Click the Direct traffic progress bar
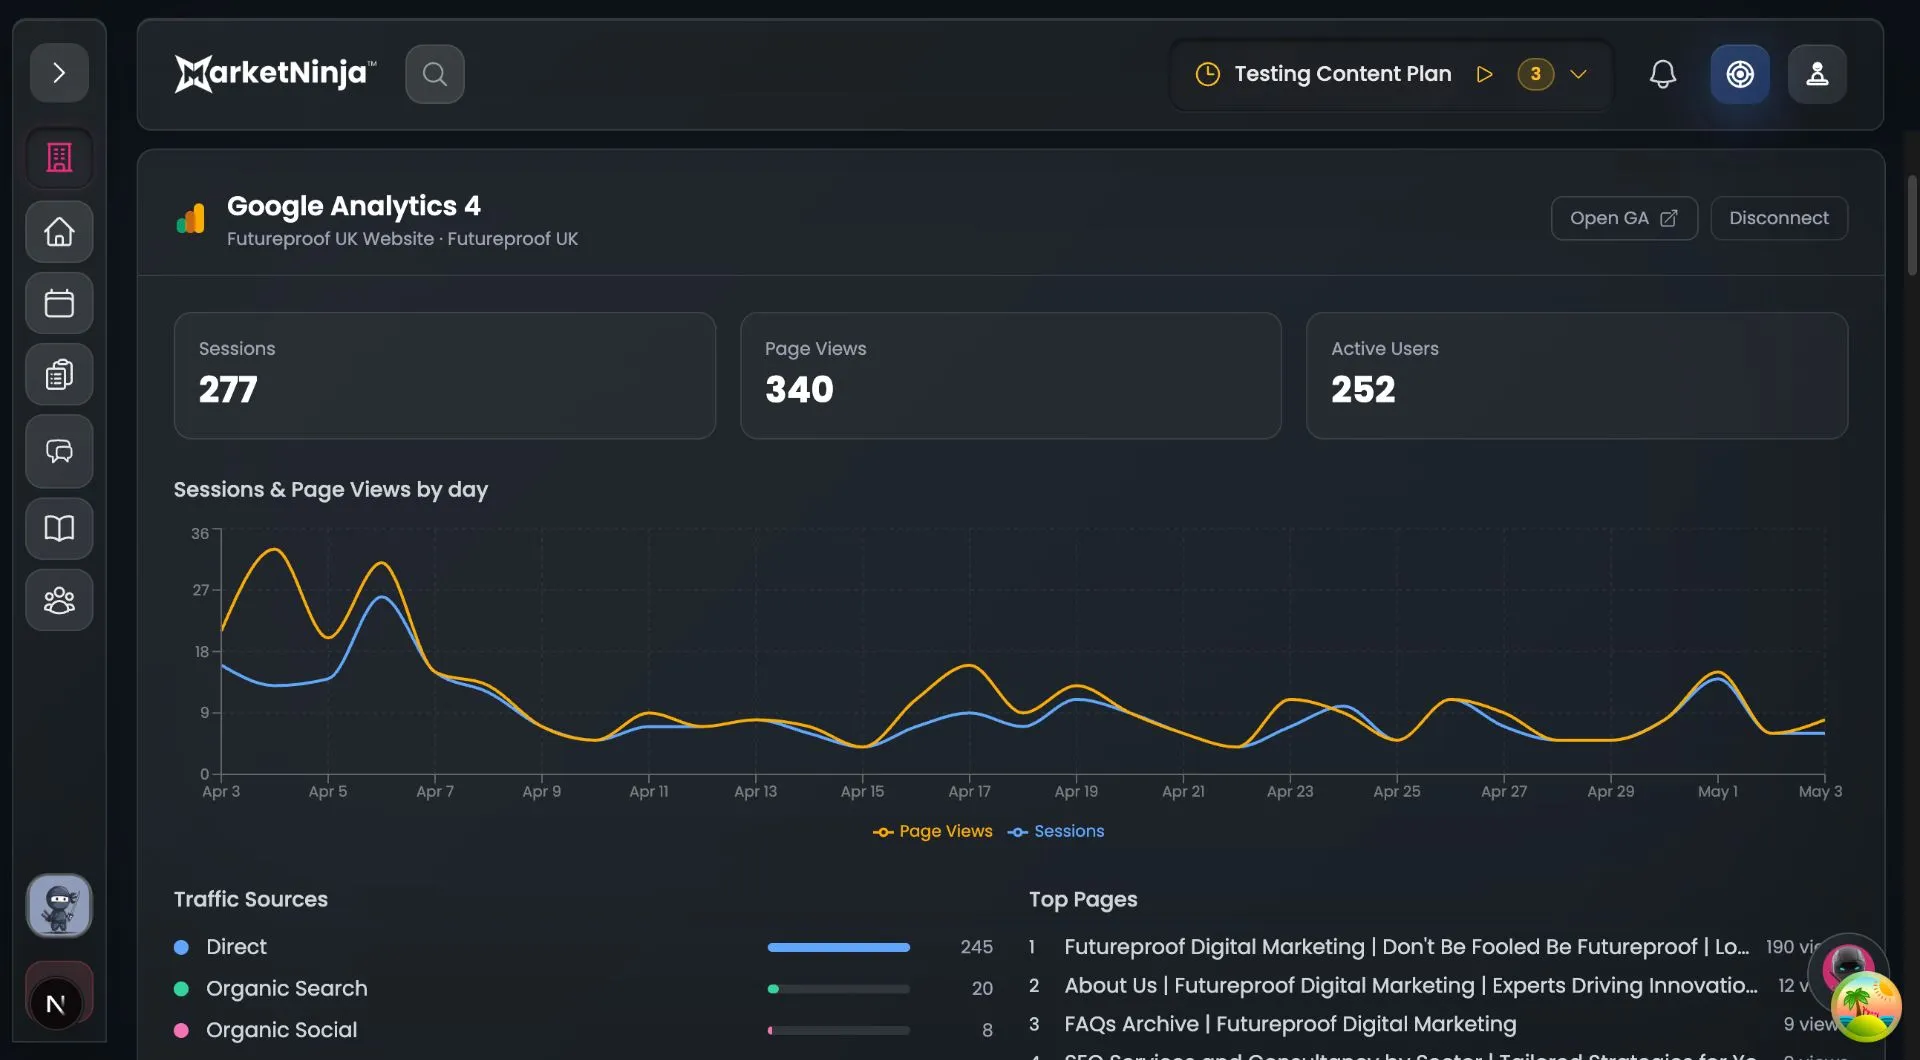This screenshot has width=1920, height=1060. pos(839,947)
